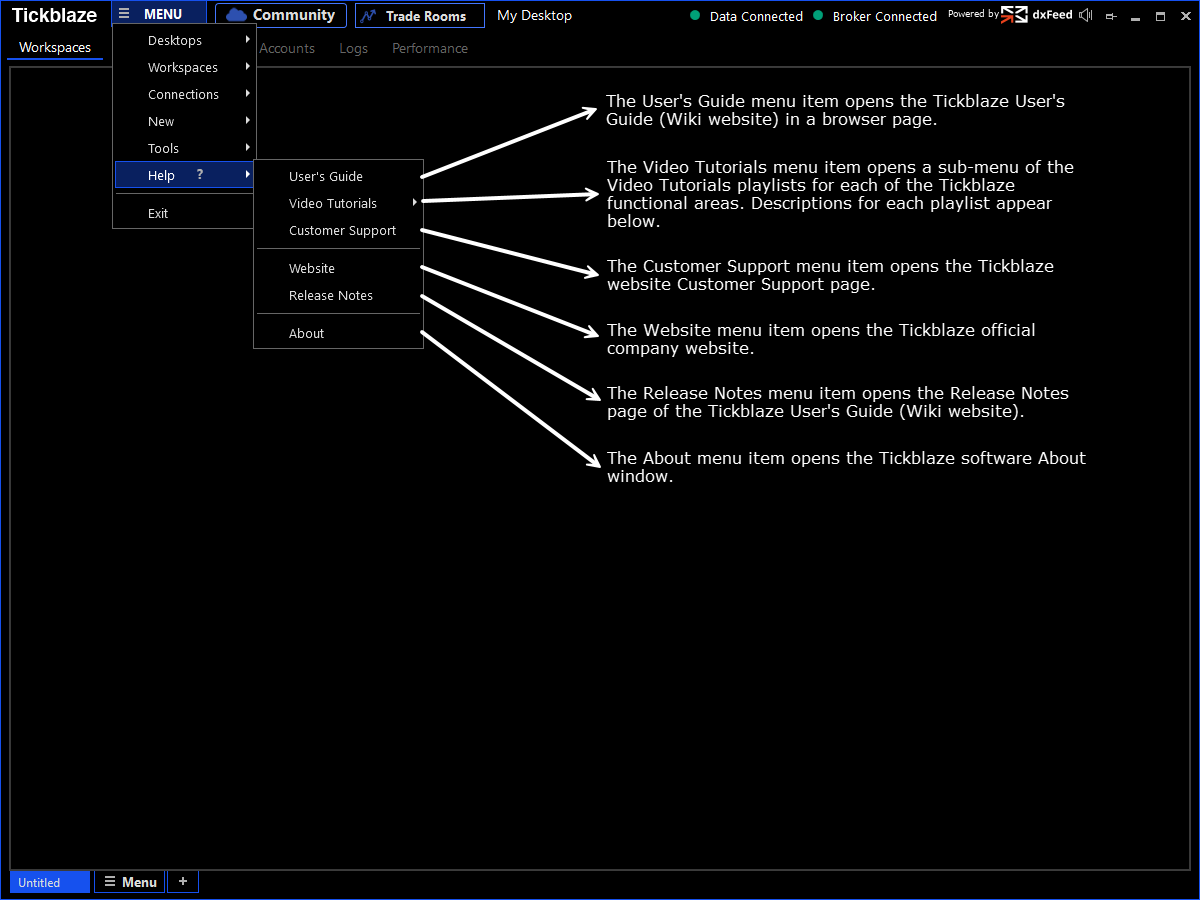Open the Trade Rooms button
The height and width of the screenshot is (900, 1200).
420,16
